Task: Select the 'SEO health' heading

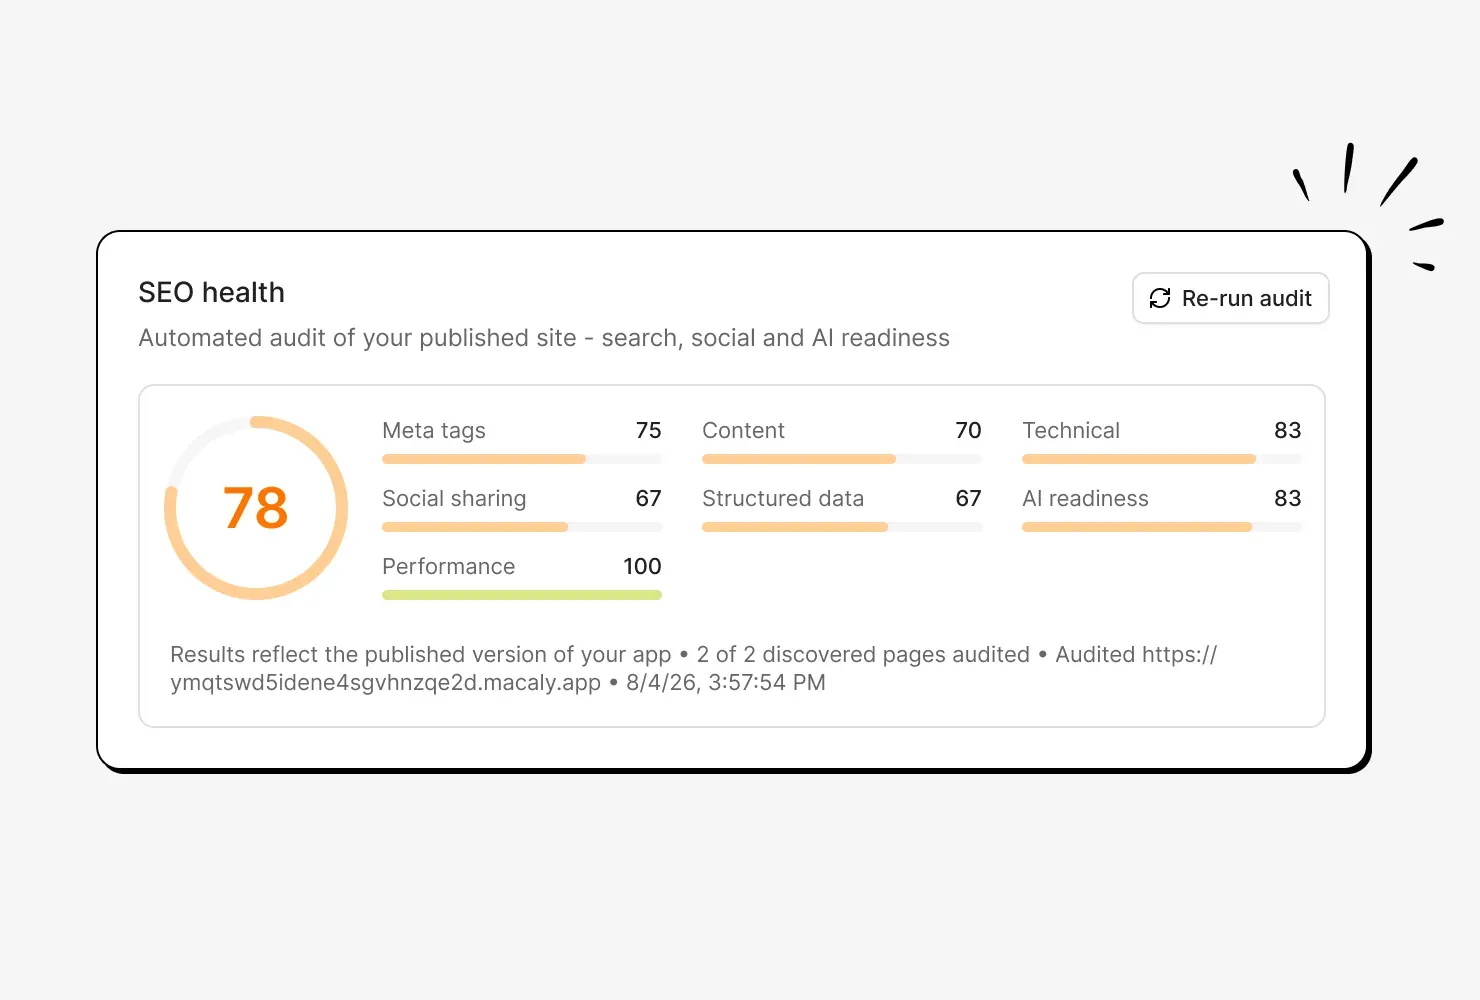Action: tap(212, 292)
